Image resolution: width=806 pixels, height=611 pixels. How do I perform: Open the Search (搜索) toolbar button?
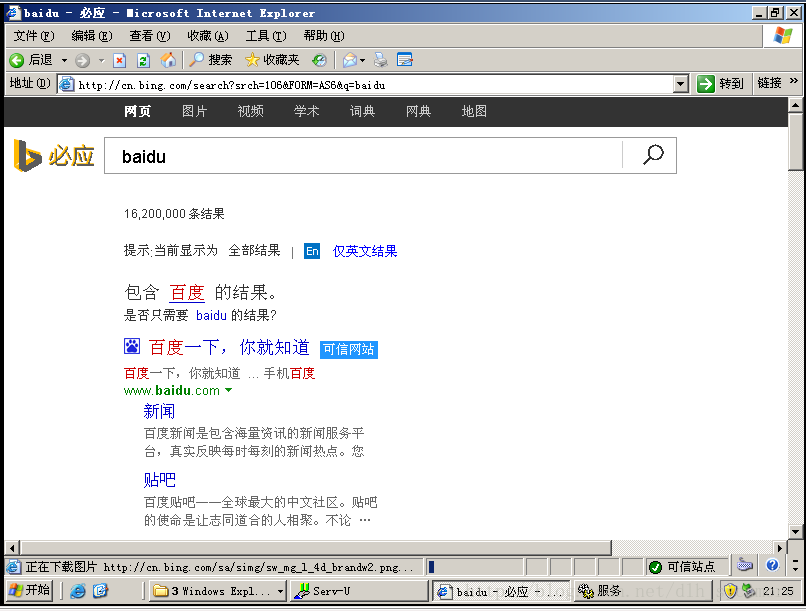pos(211,60)
